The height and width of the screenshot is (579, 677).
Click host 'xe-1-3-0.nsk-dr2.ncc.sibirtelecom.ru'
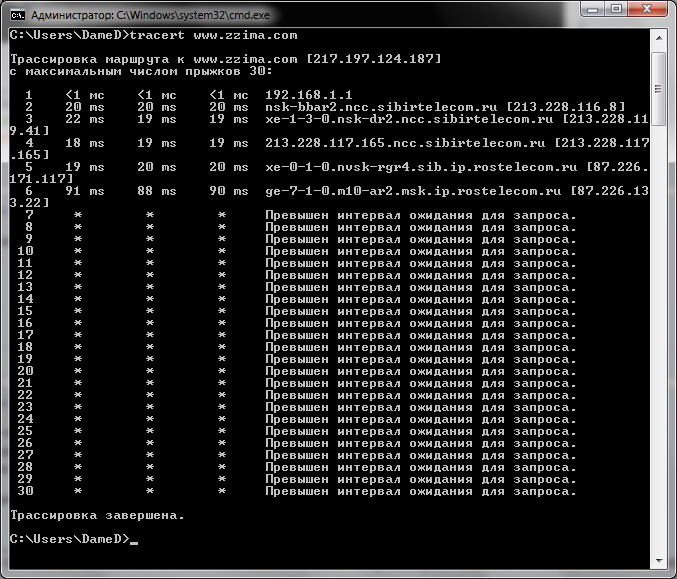coord(409,119)
